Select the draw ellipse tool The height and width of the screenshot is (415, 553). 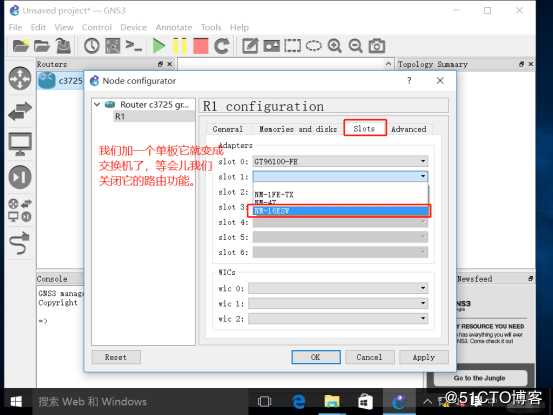[x=314, y=46]
